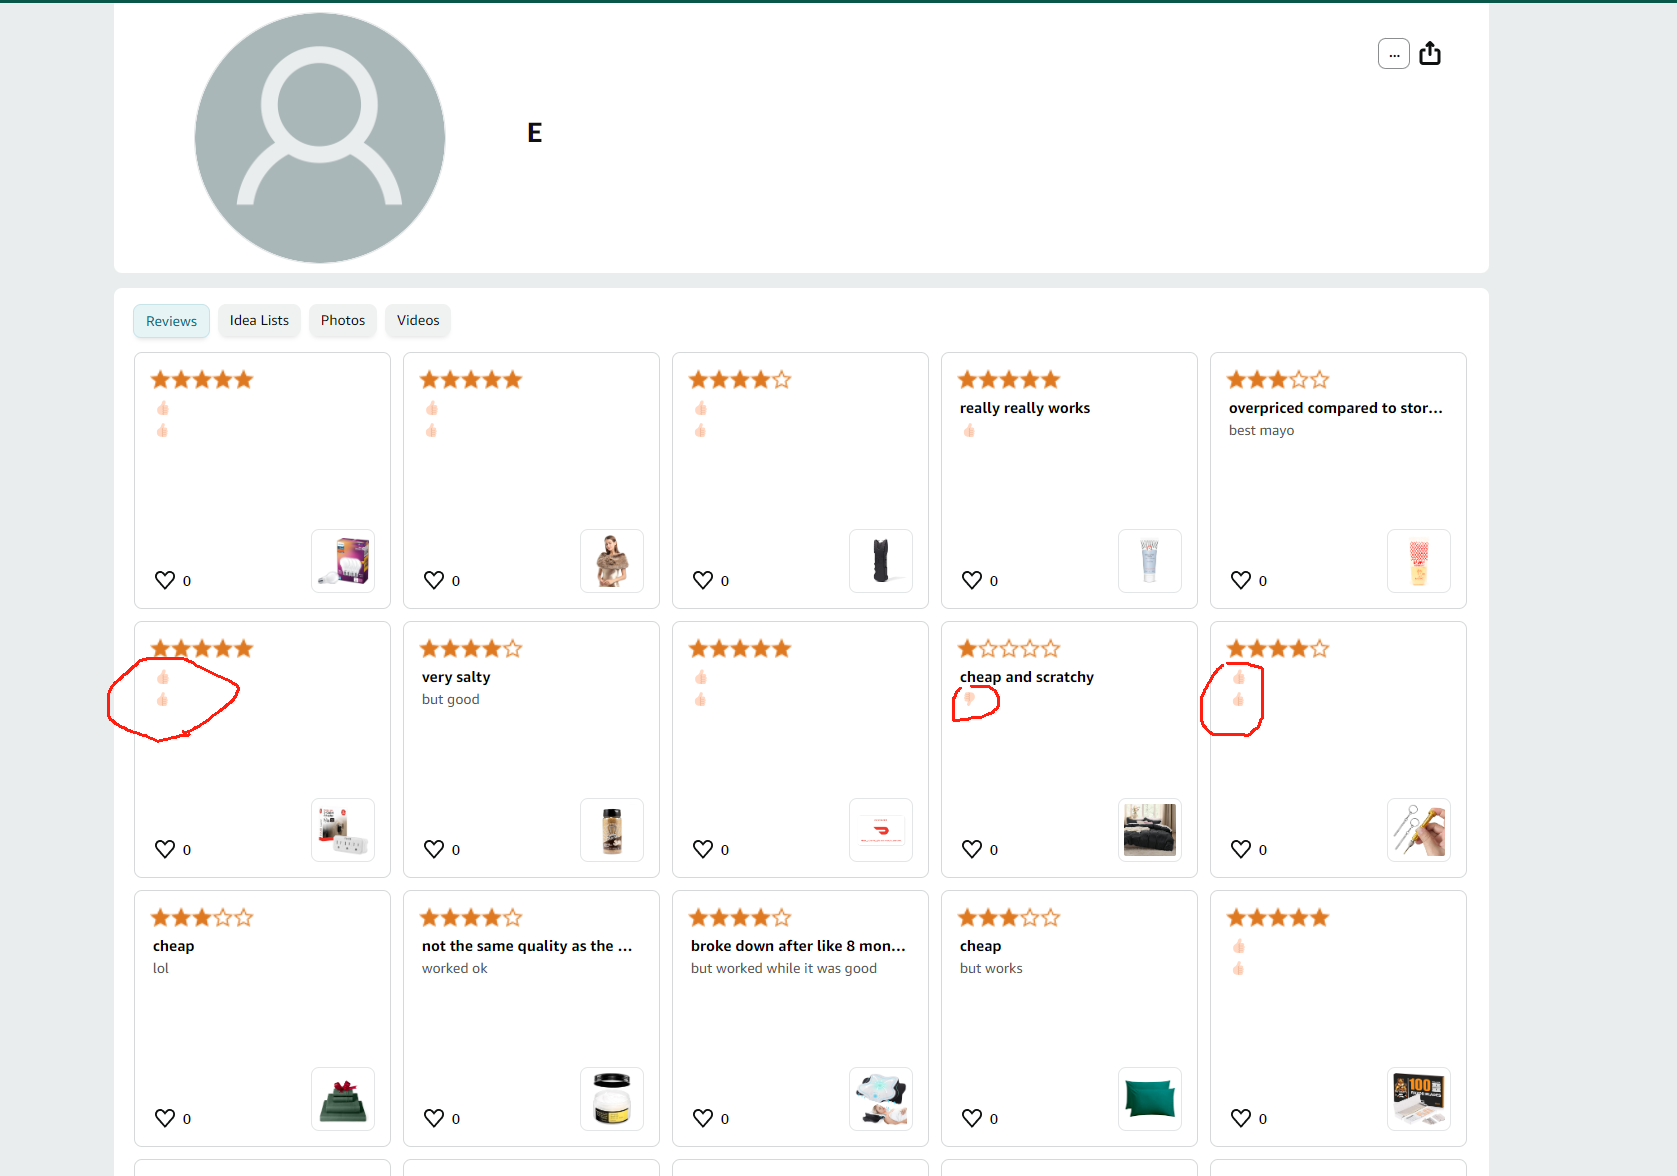The height and width of the screenshot is (1176, 1677).
Task: Like the engraving pen product review
Action: point(1241,849)
